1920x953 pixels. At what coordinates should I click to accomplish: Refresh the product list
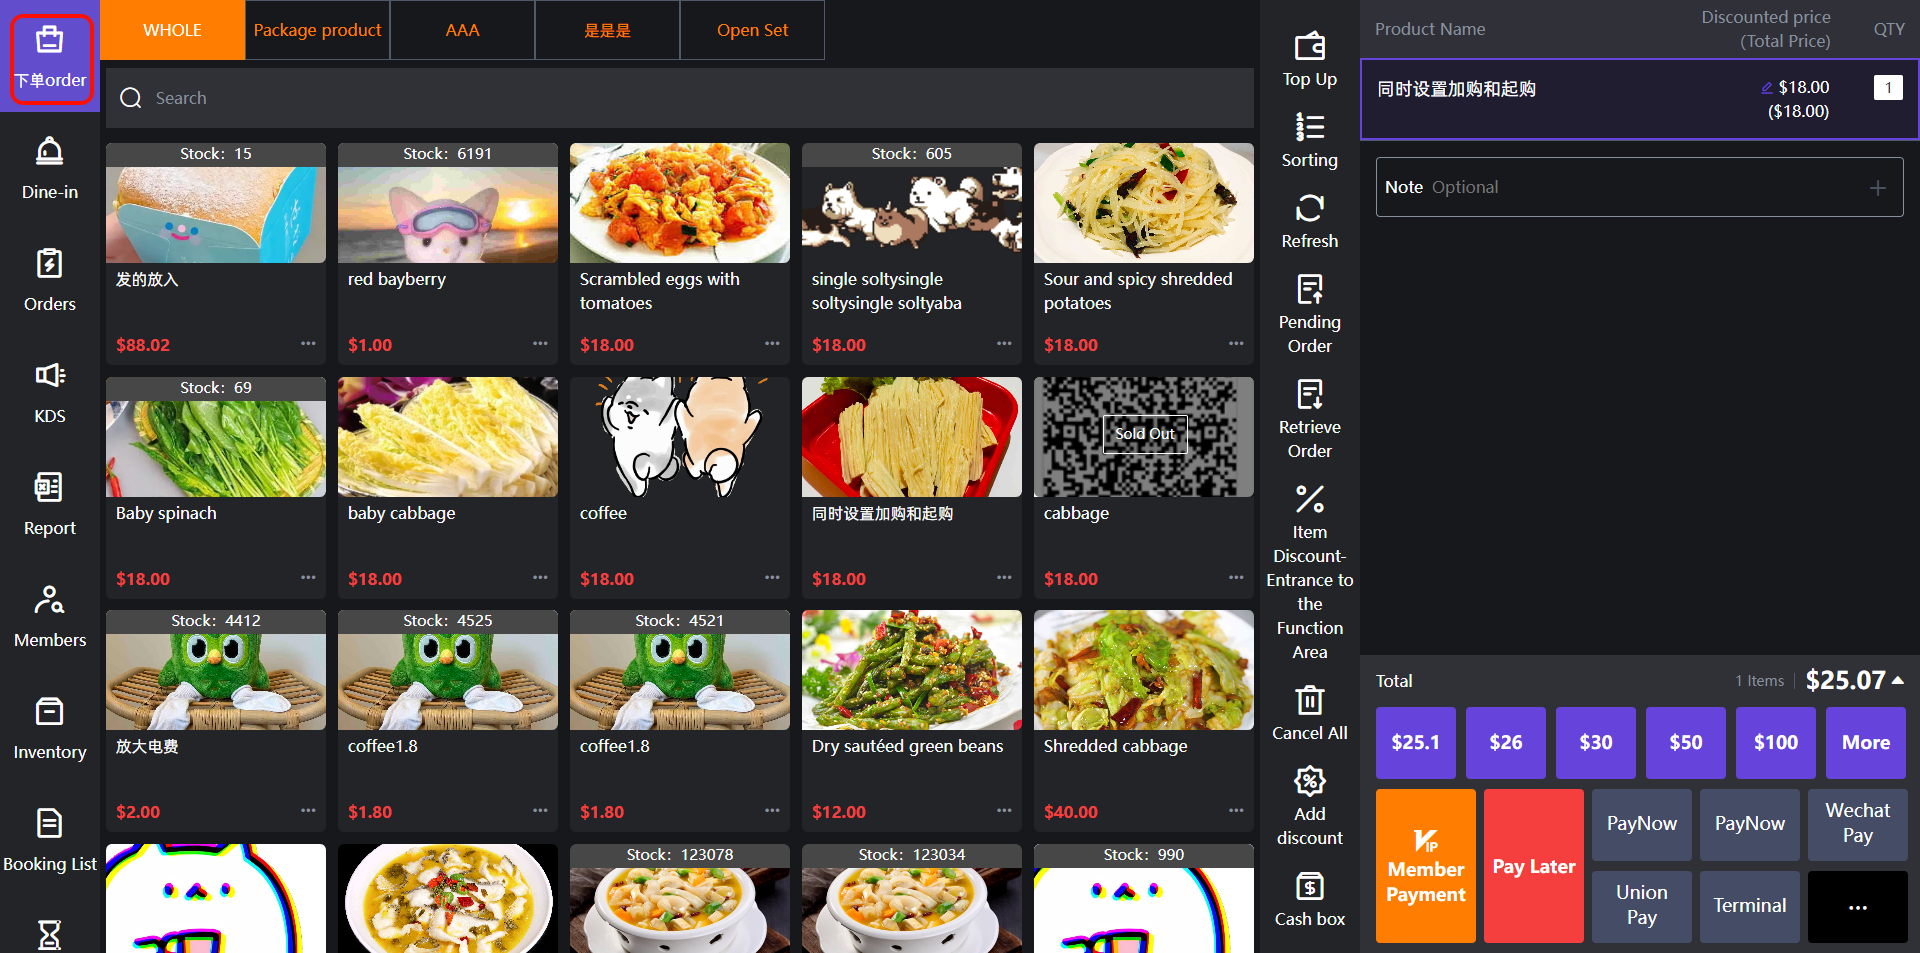[x=1309, y=208]
